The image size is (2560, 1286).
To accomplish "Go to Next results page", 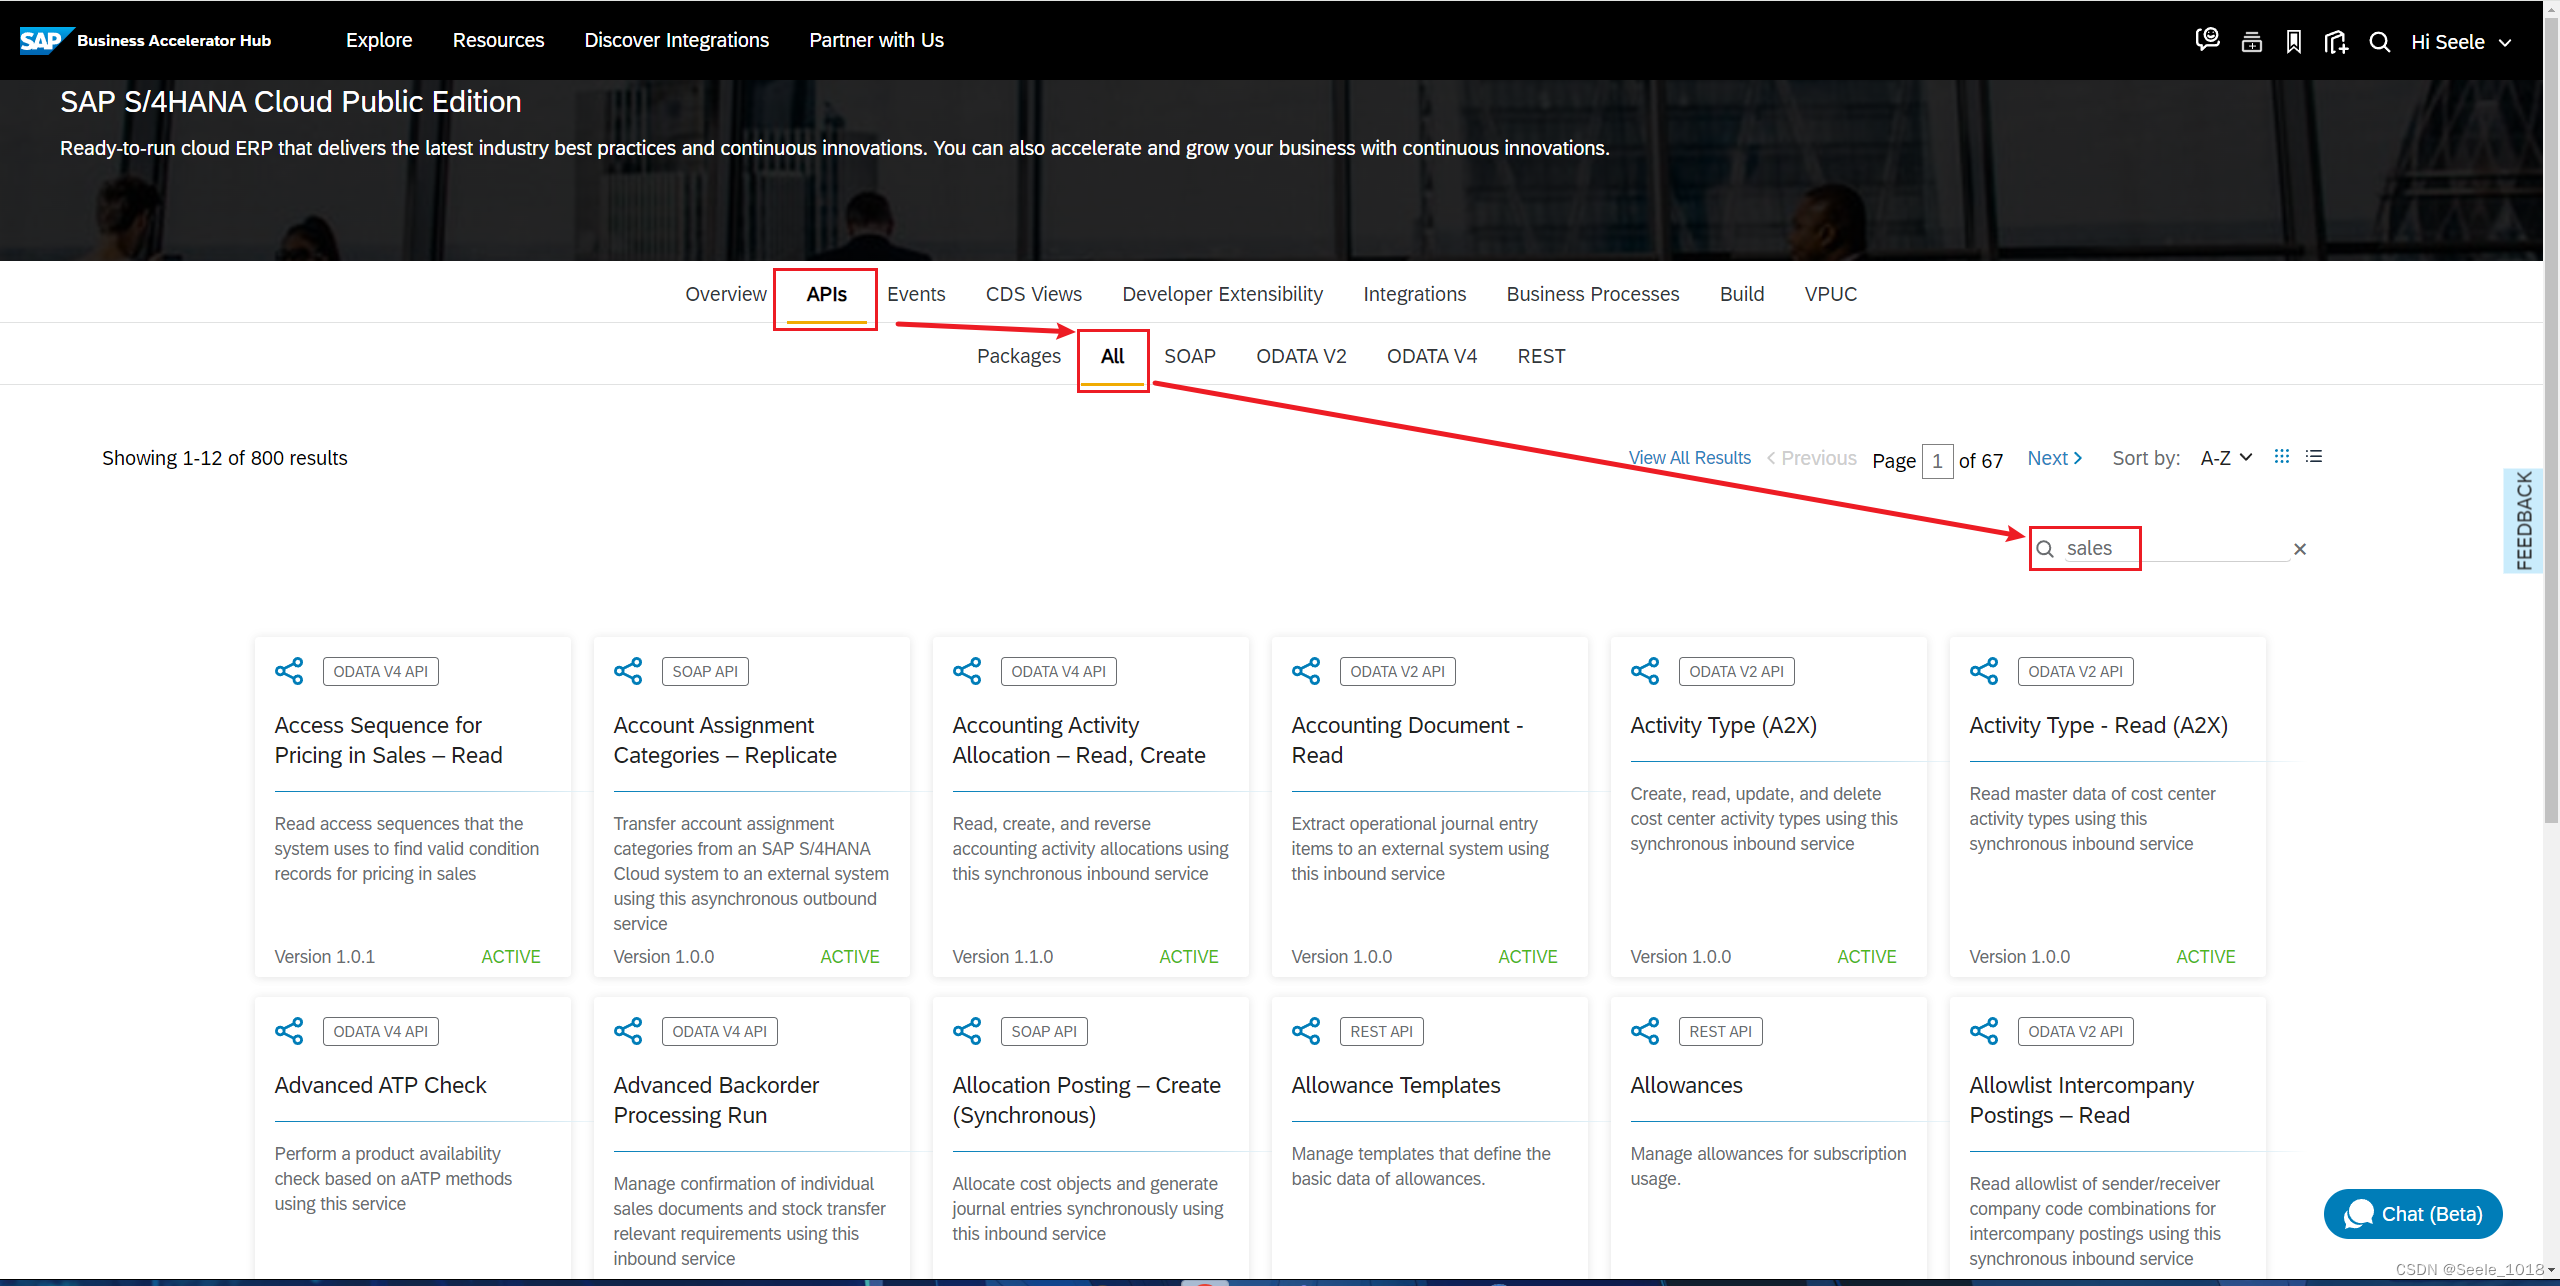I will [2054, 458].
